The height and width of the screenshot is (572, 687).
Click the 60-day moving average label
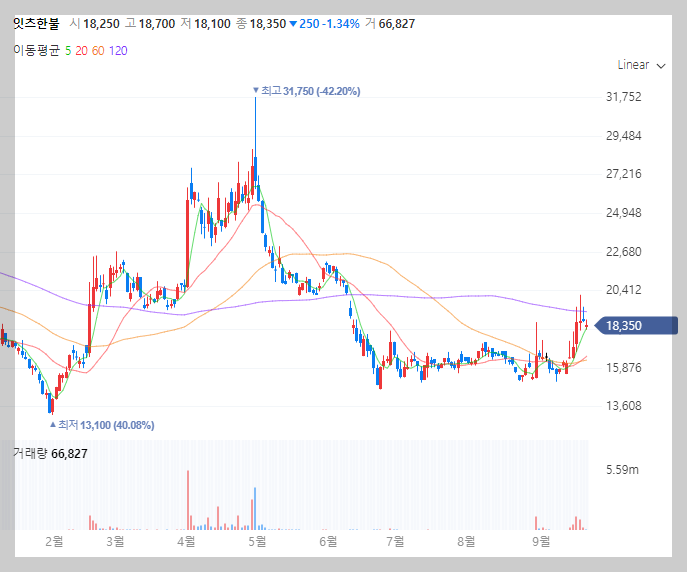tap(98, 51)
